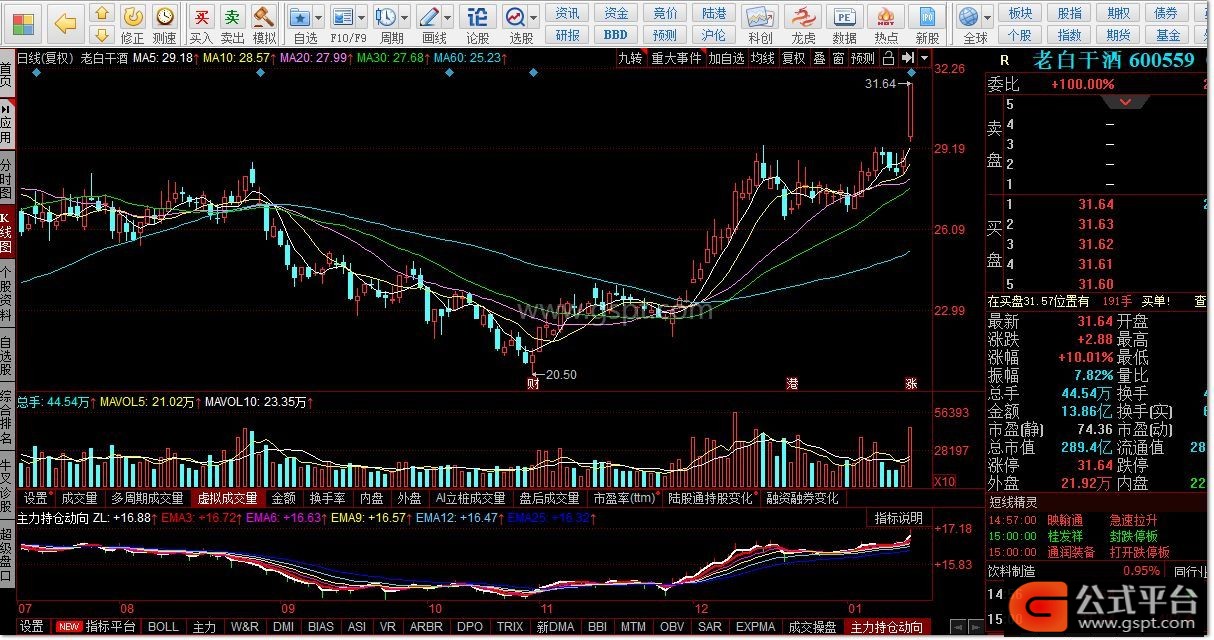
Task: Expand the 周期 period dropdown arrow
Action: pos(405,18)
